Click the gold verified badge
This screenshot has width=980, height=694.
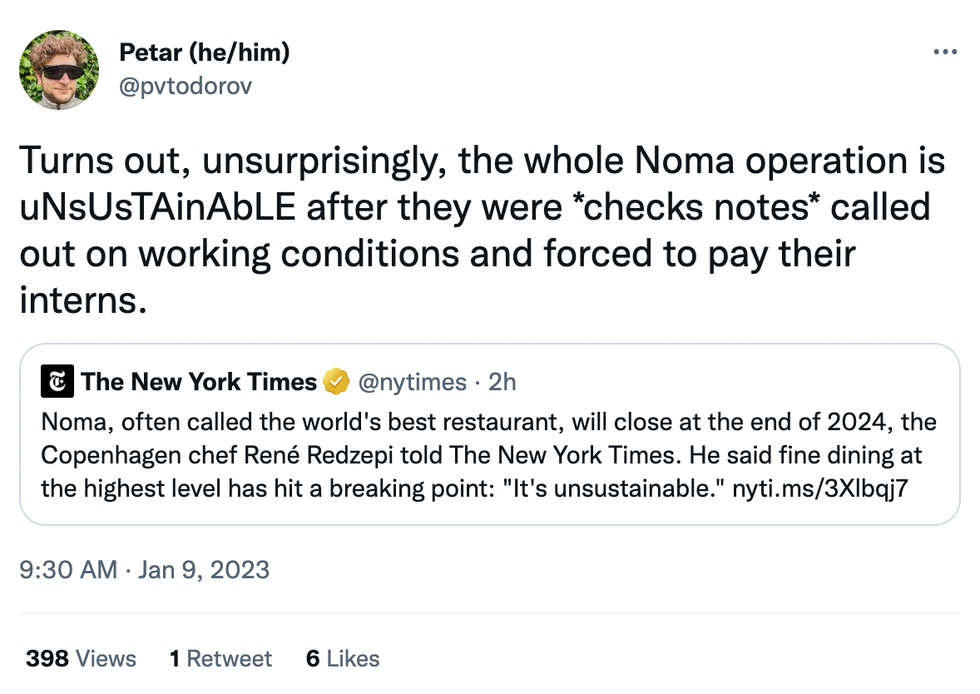coord(336,381)
